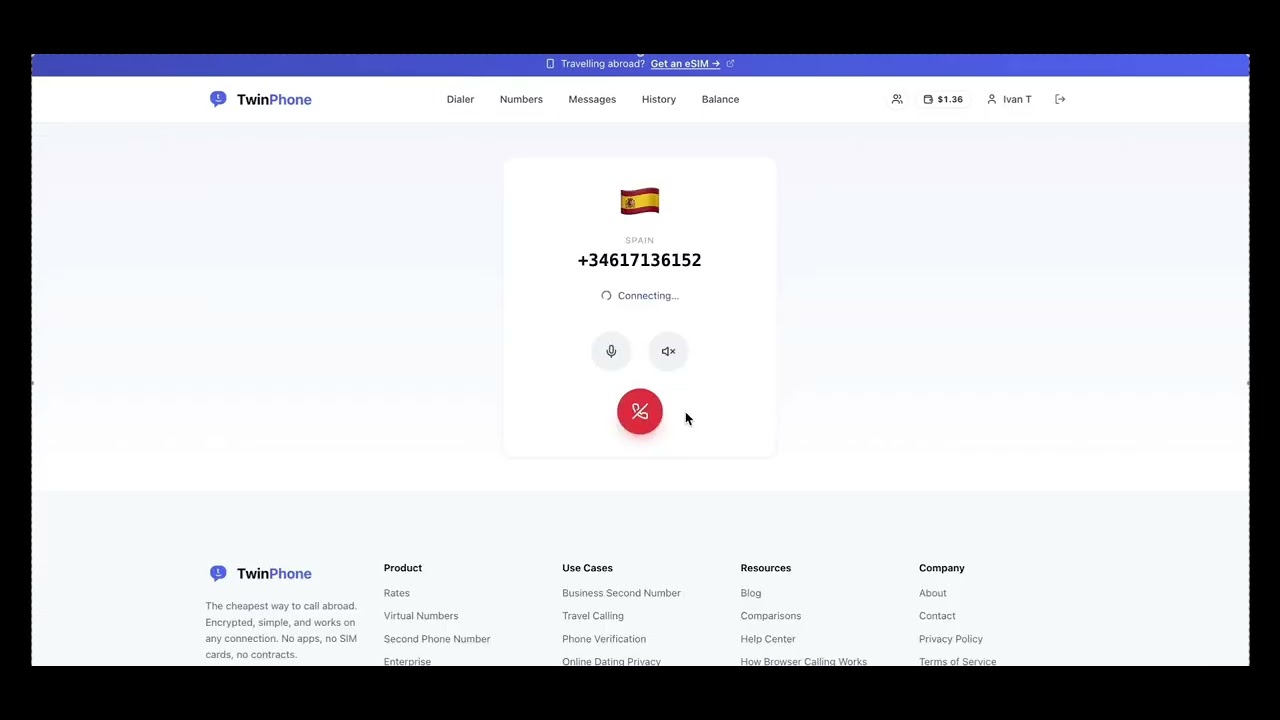Click the footer TwinPhone logo

tap(260, 573)
